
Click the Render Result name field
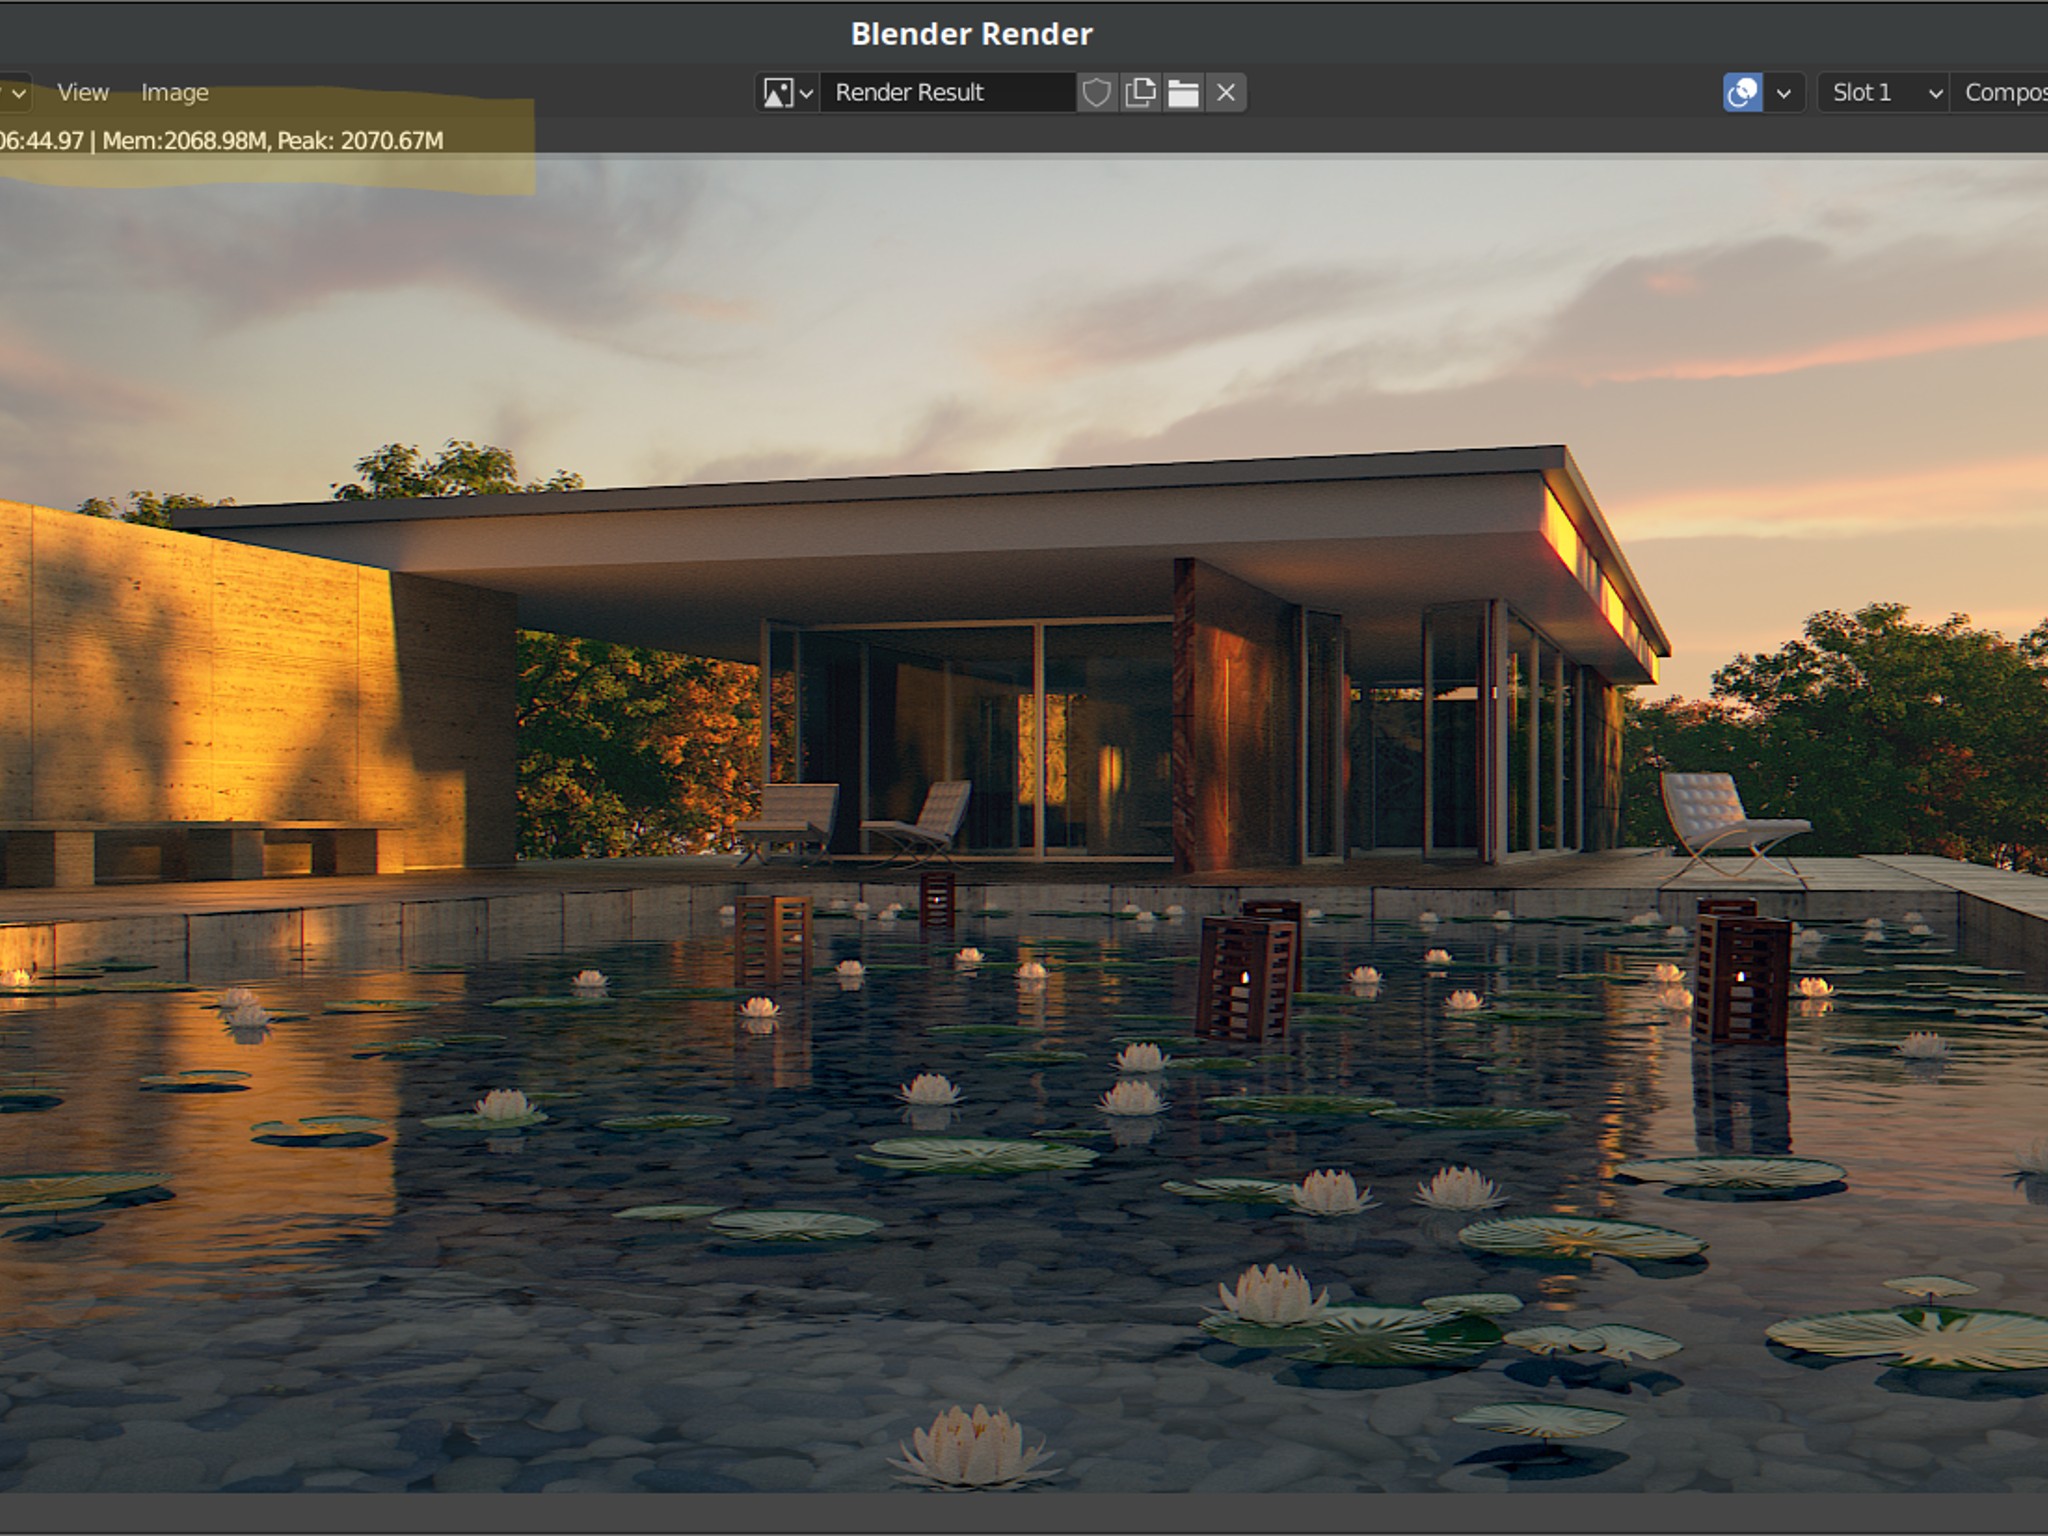click(x=947, y=93)
